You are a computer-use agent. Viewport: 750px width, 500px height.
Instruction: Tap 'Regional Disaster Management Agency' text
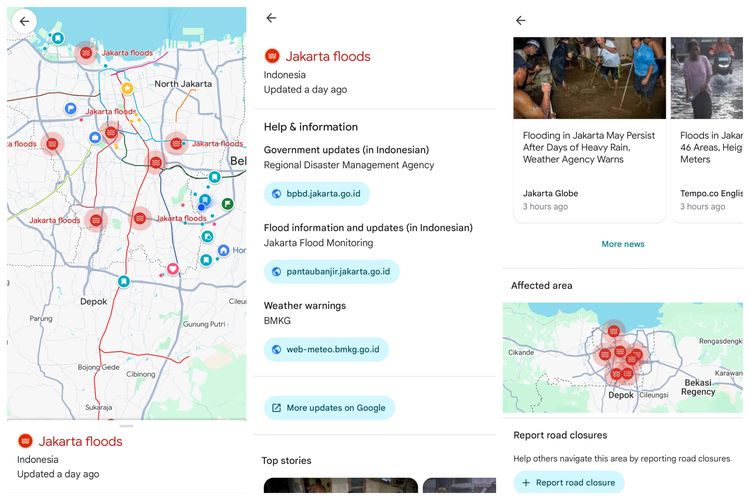(349, 165)
